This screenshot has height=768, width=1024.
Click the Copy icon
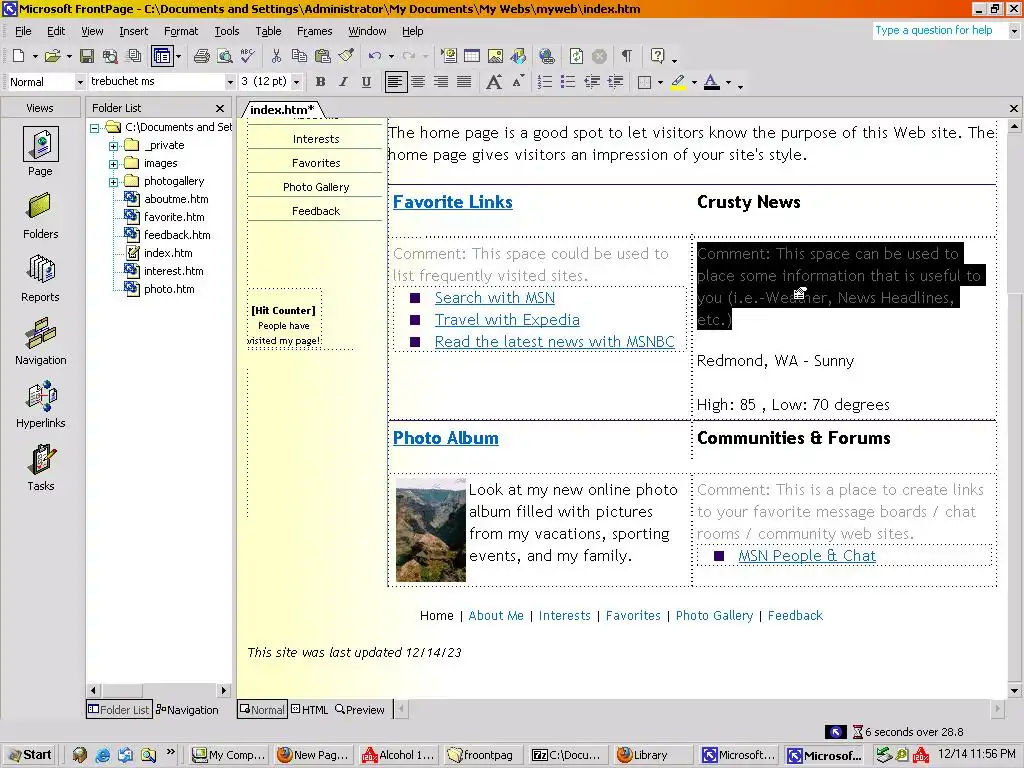click(x=299, y=56)
